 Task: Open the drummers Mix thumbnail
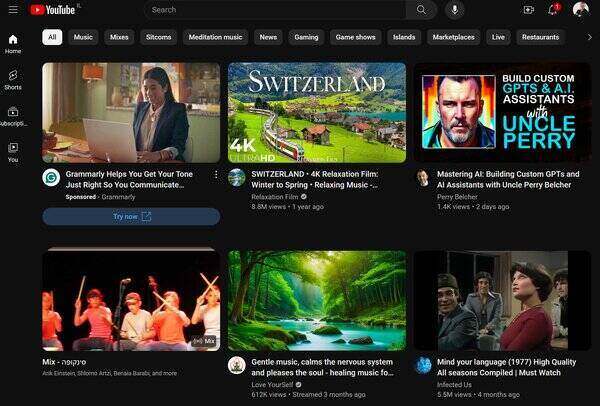[x=131, y=301]
